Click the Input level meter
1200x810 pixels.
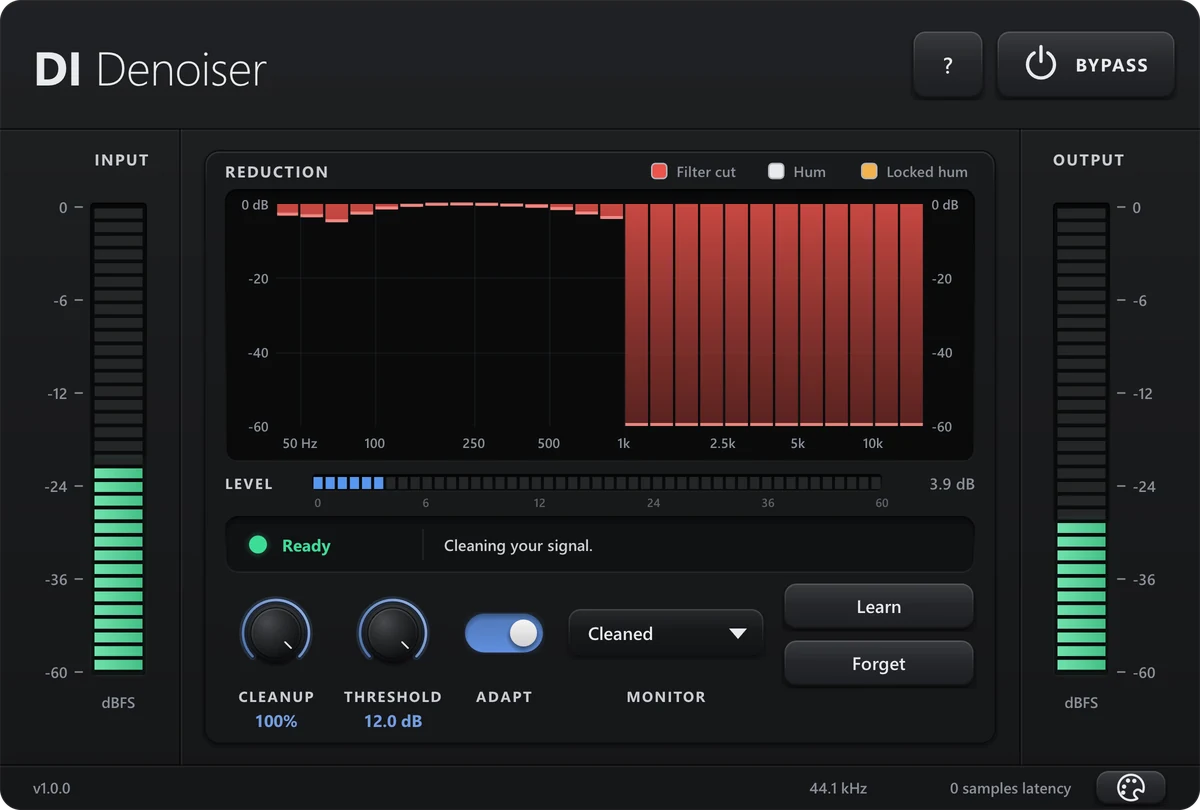(x=118, y=438)
